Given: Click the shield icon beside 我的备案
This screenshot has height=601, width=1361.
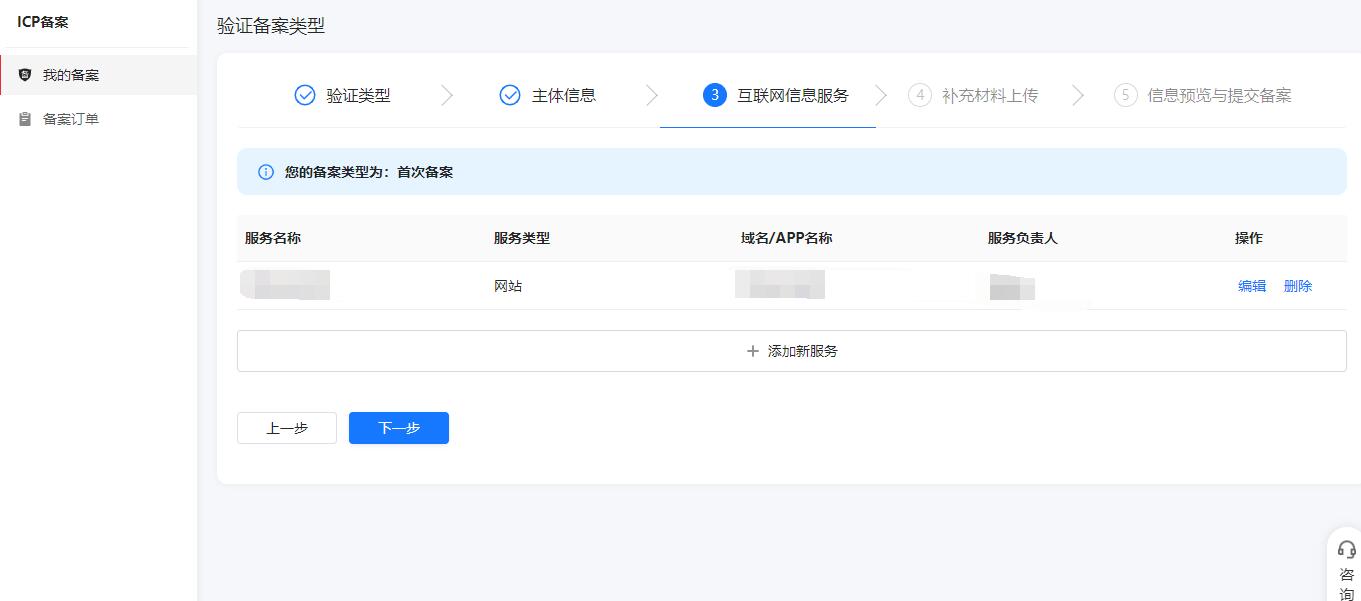Looking at the screenshot, I should tap(25, 75).
